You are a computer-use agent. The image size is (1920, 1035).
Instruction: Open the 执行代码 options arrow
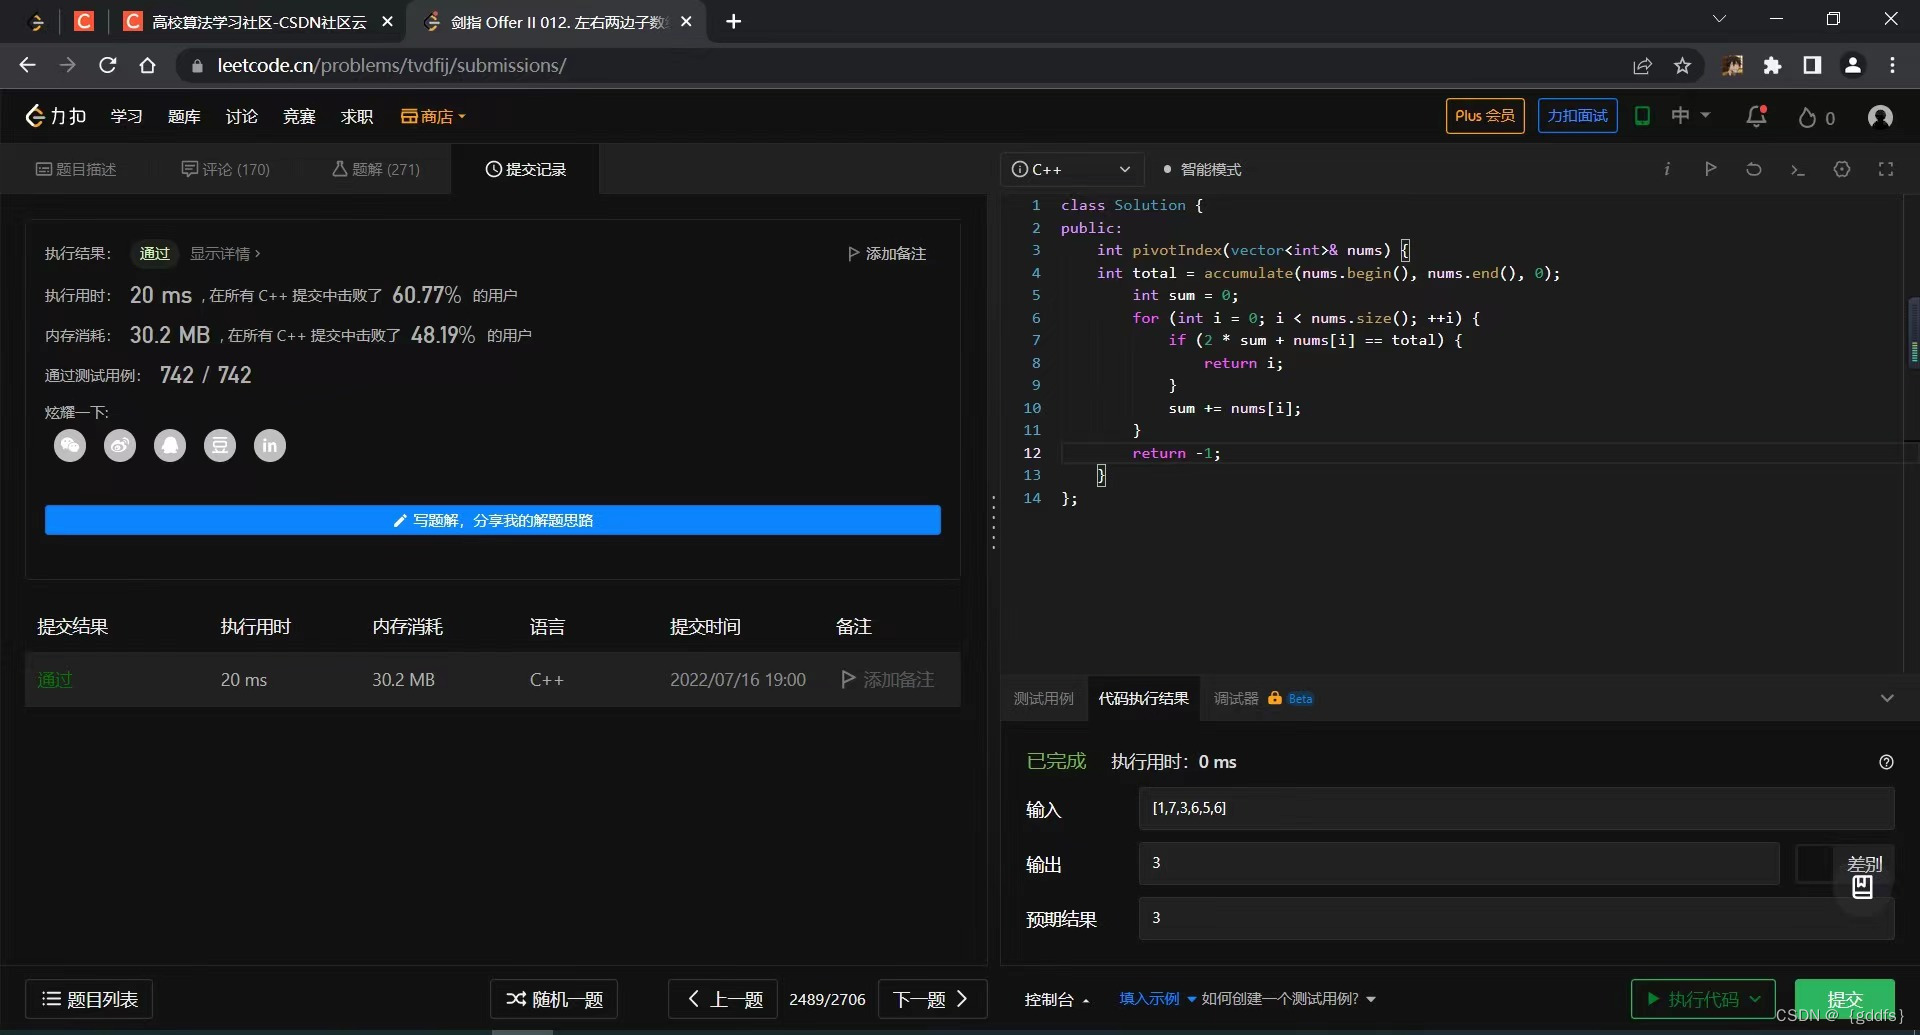(x=1755, y=999)
